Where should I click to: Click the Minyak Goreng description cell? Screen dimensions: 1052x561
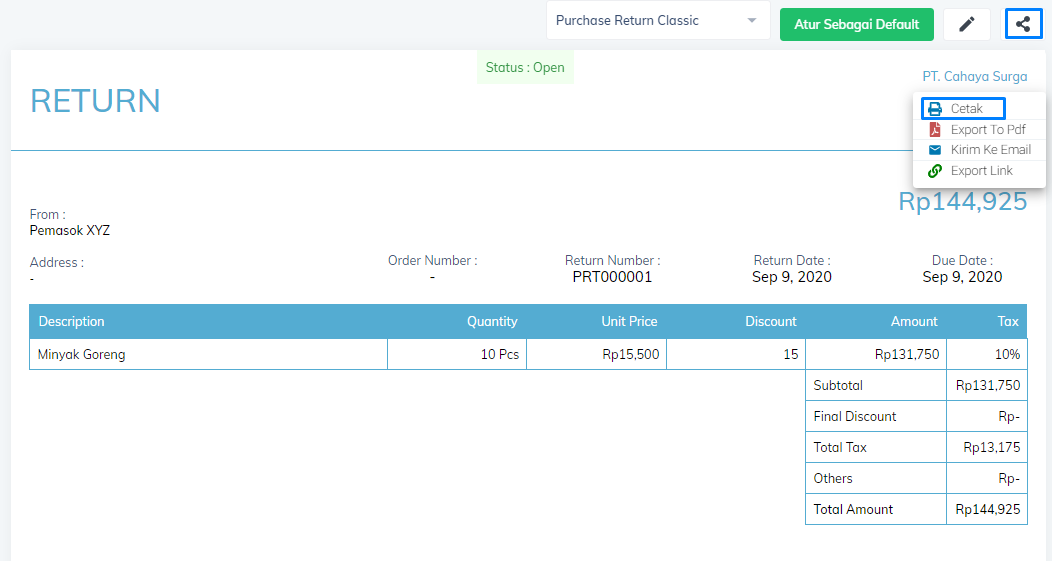(x=209, y=354)
